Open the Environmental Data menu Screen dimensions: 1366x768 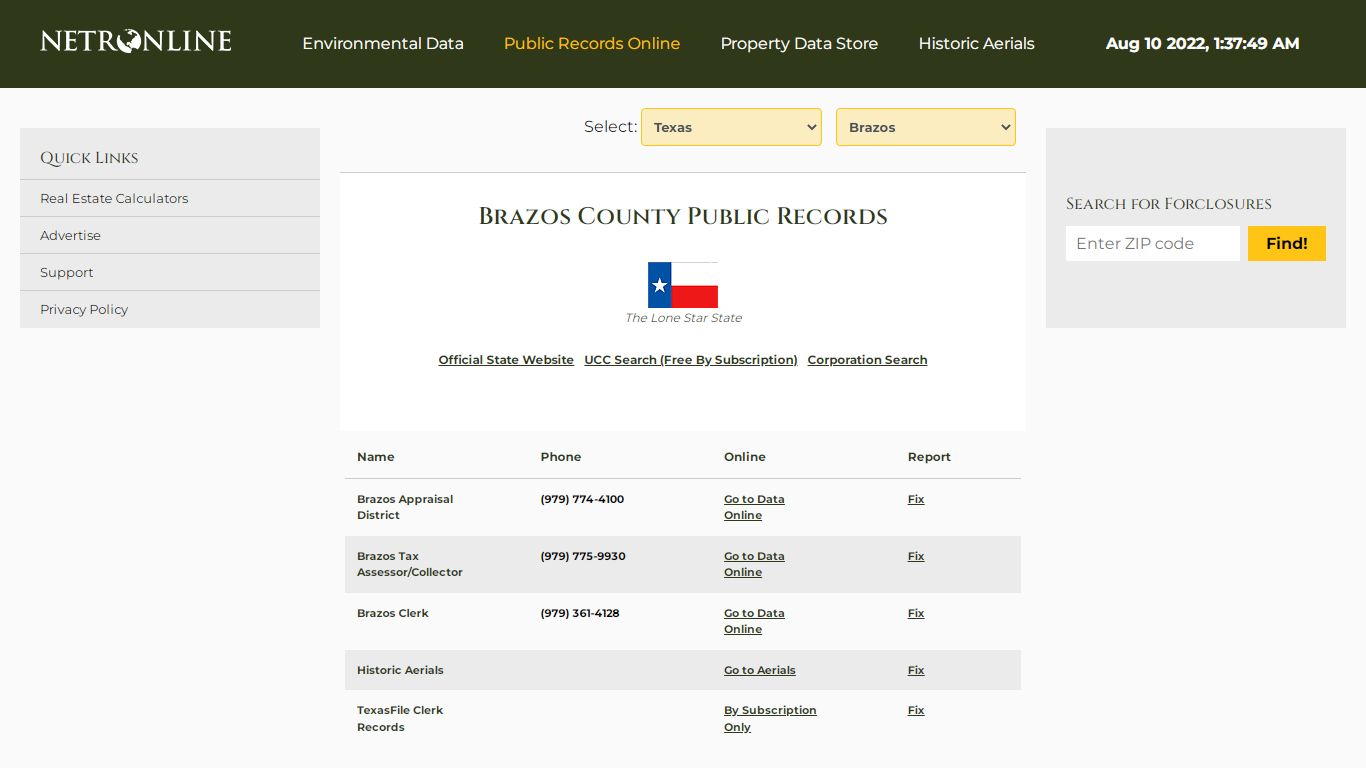383,43
